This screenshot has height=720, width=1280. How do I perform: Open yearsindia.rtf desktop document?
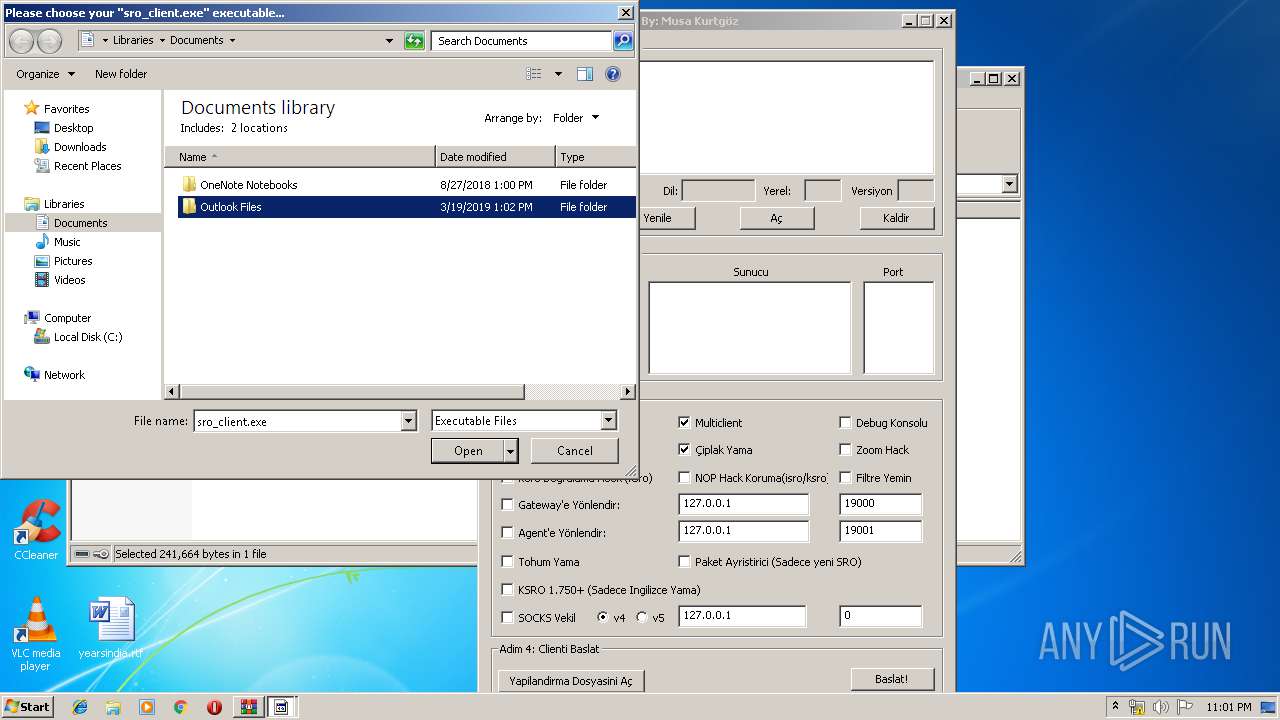(110, 628)
